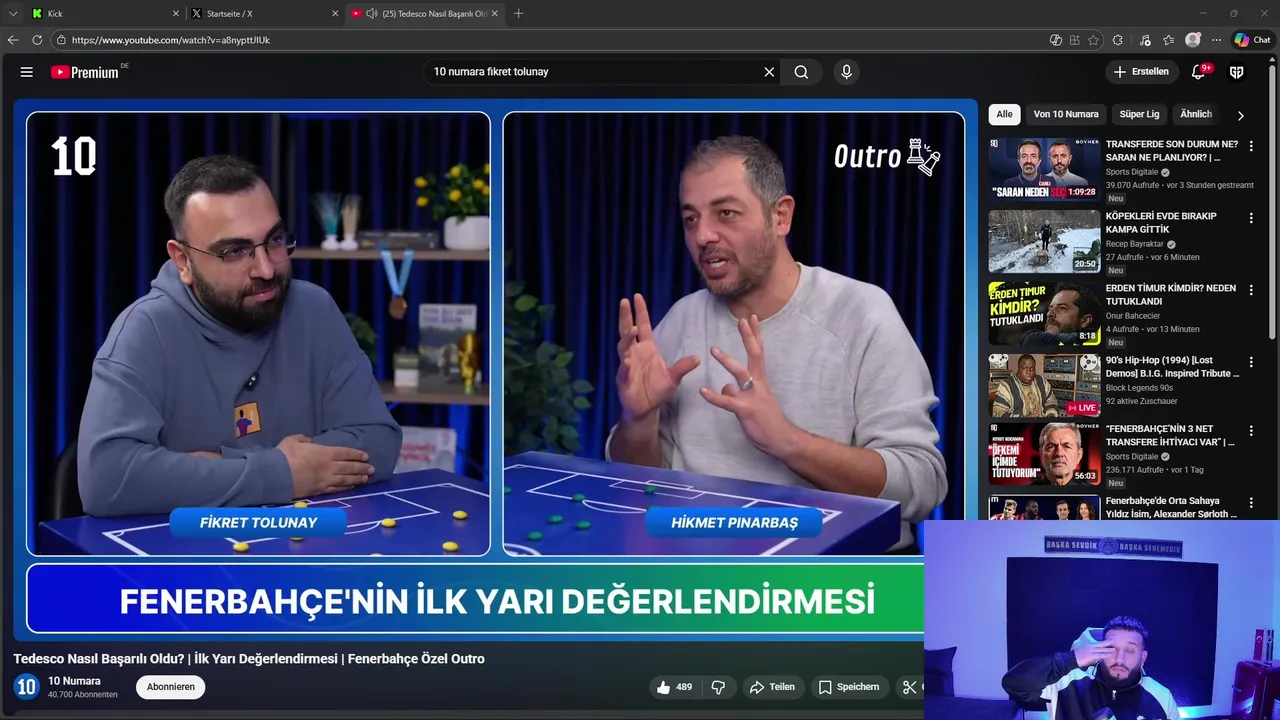Screen dimensions: 1280x720
Task: Click the Copilot-style icon in address bar
Action: [x=1056, y=40]
